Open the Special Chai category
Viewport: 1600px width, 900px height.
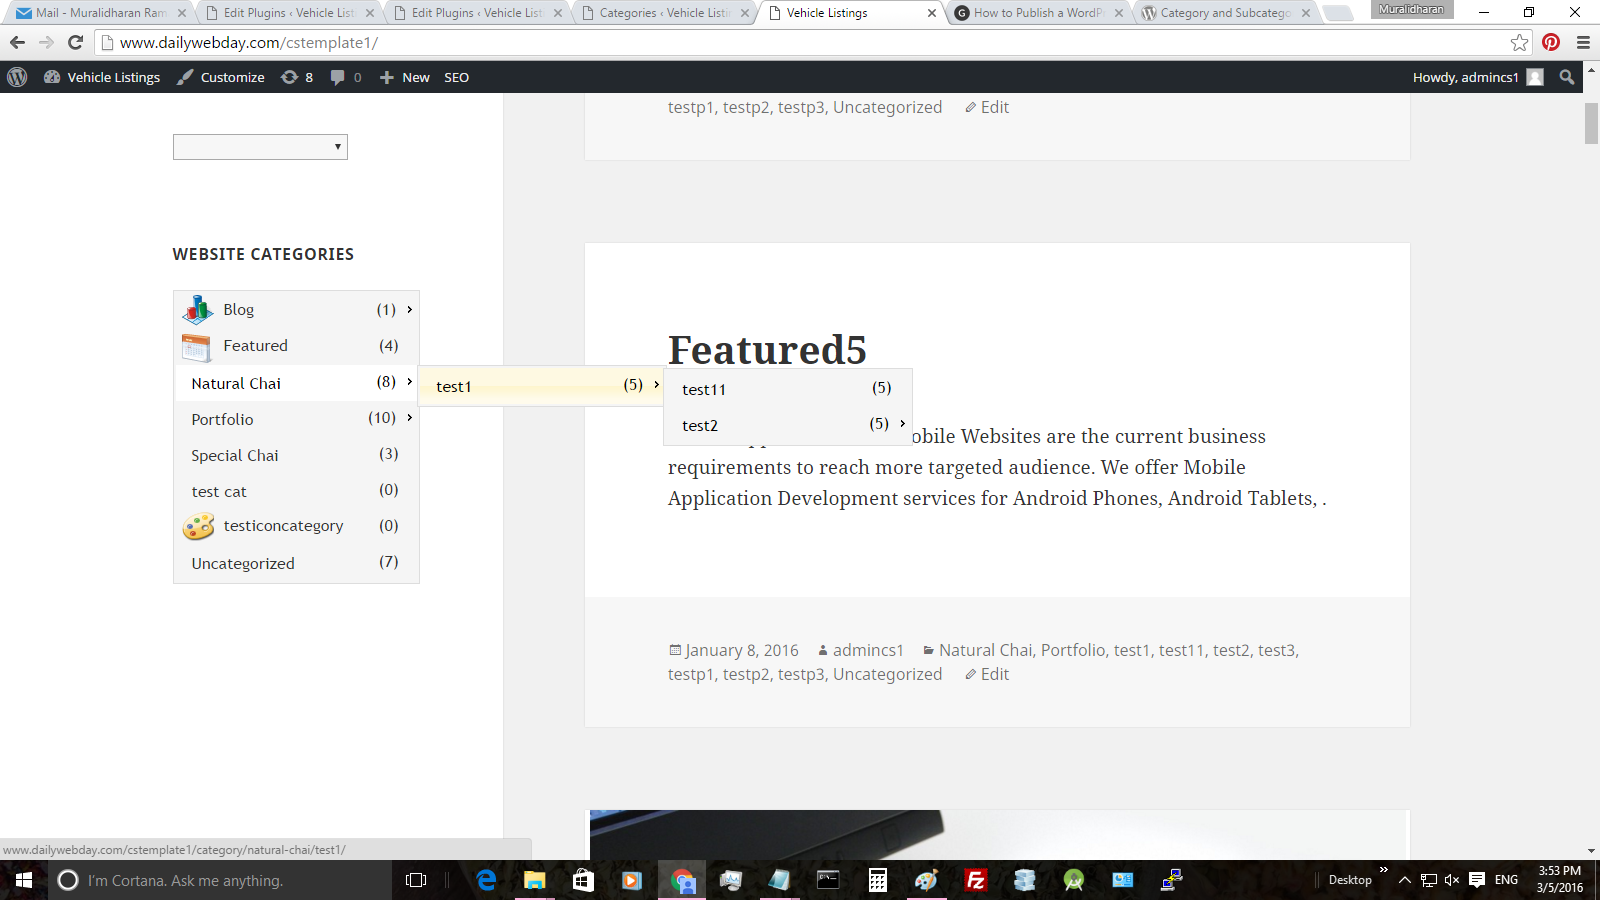[x=235, y=455]
